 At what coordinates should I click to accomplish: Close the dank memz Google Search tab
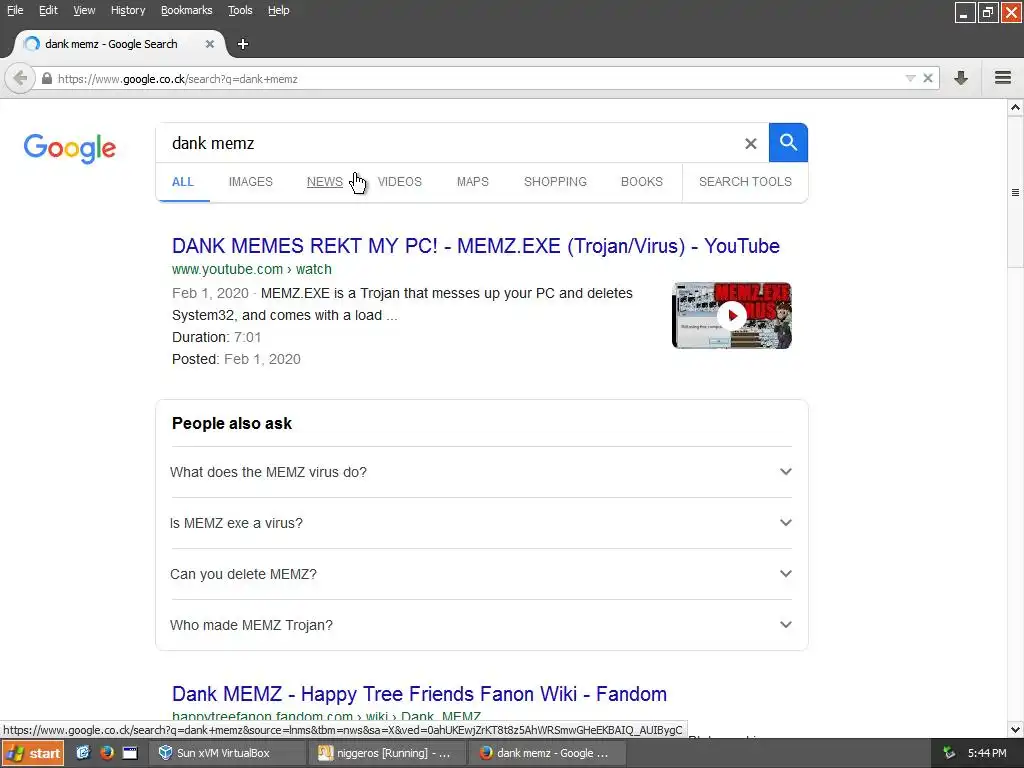(210, 44)
